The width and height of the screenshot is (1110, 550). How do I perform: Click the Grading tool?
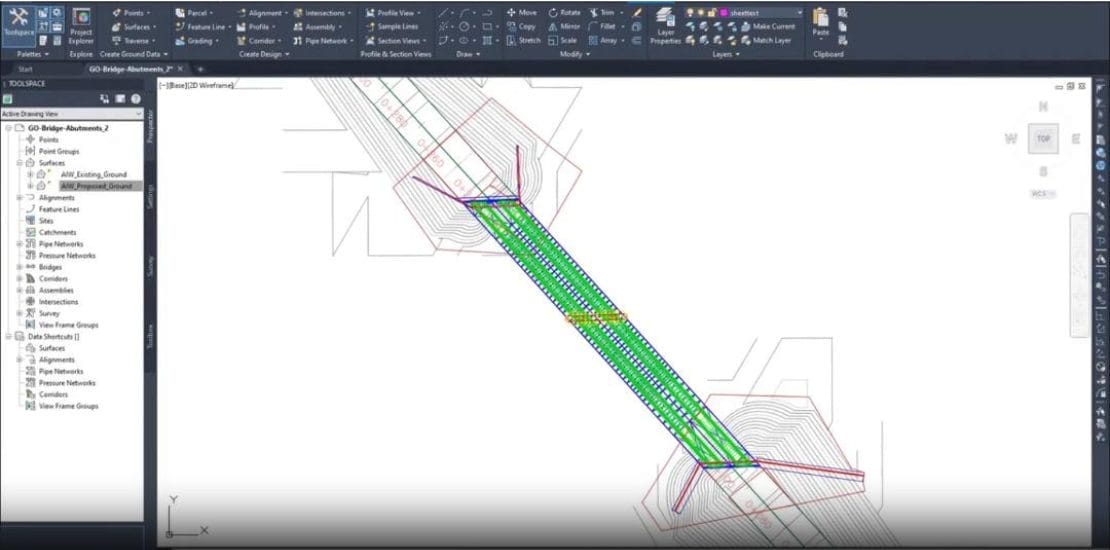[196, 41]
